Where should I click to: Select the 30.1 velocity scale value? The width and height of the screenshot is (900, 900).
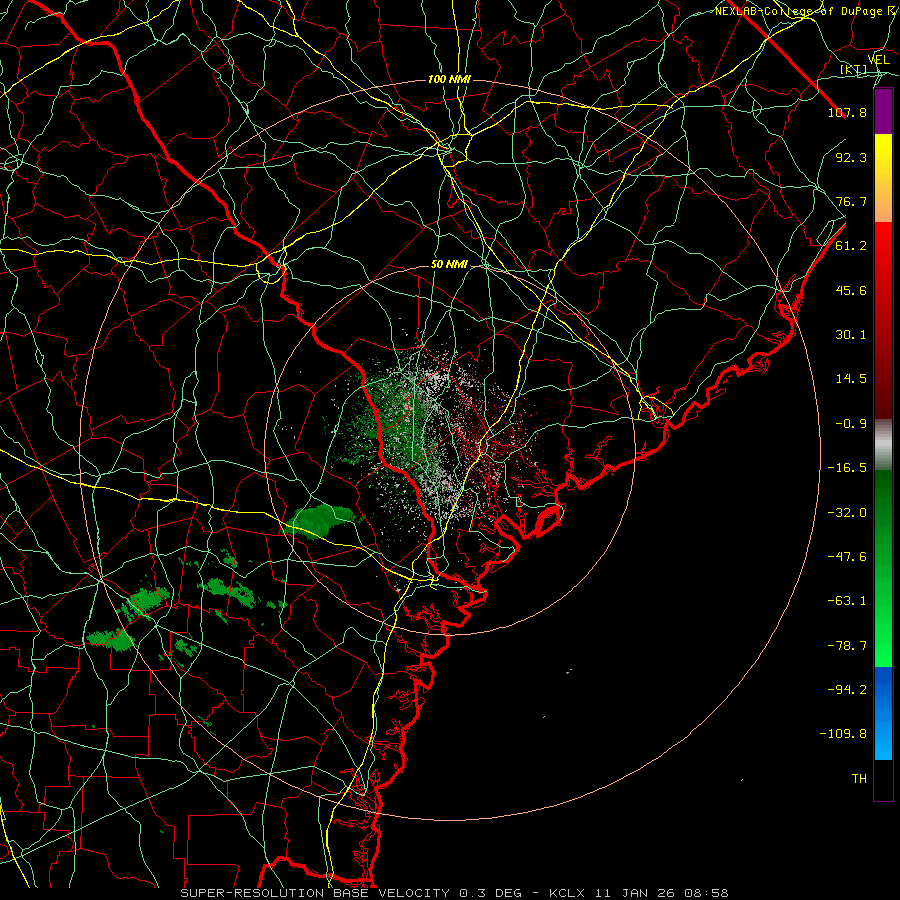[x=851, y=335]
